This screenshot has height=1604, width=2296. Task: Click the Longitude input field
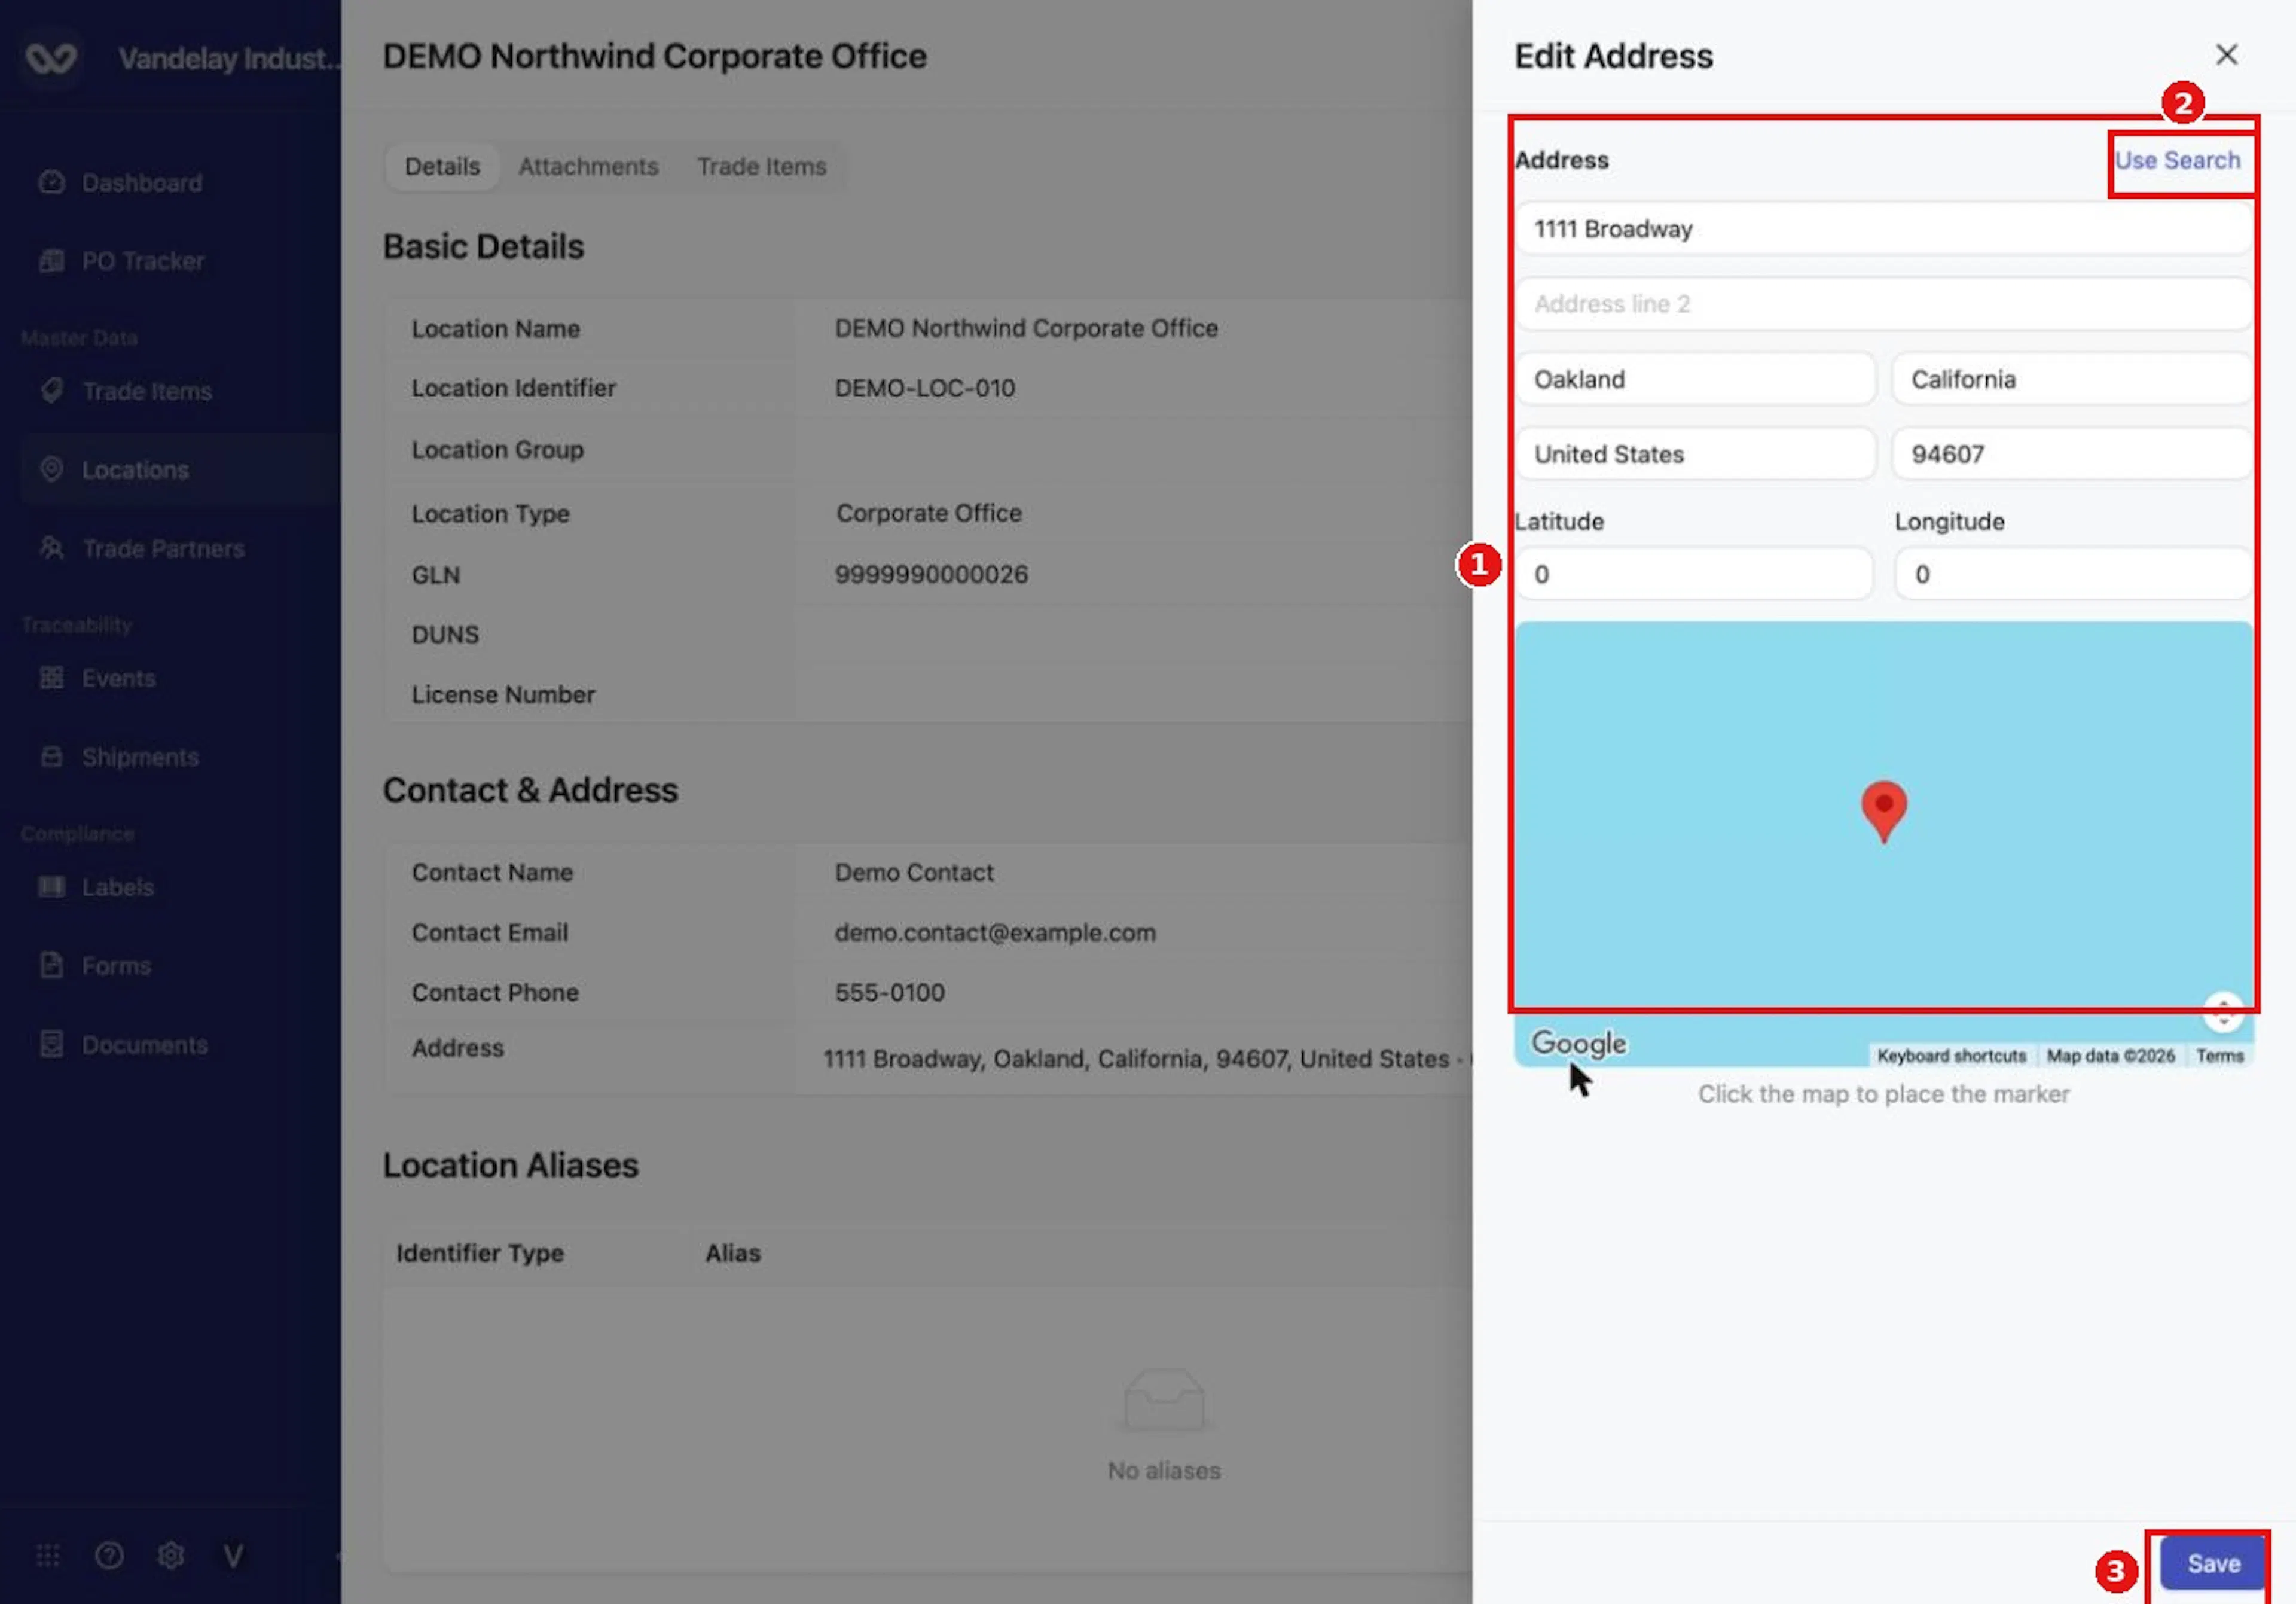pyautogui.click(x=2073, y=575)
